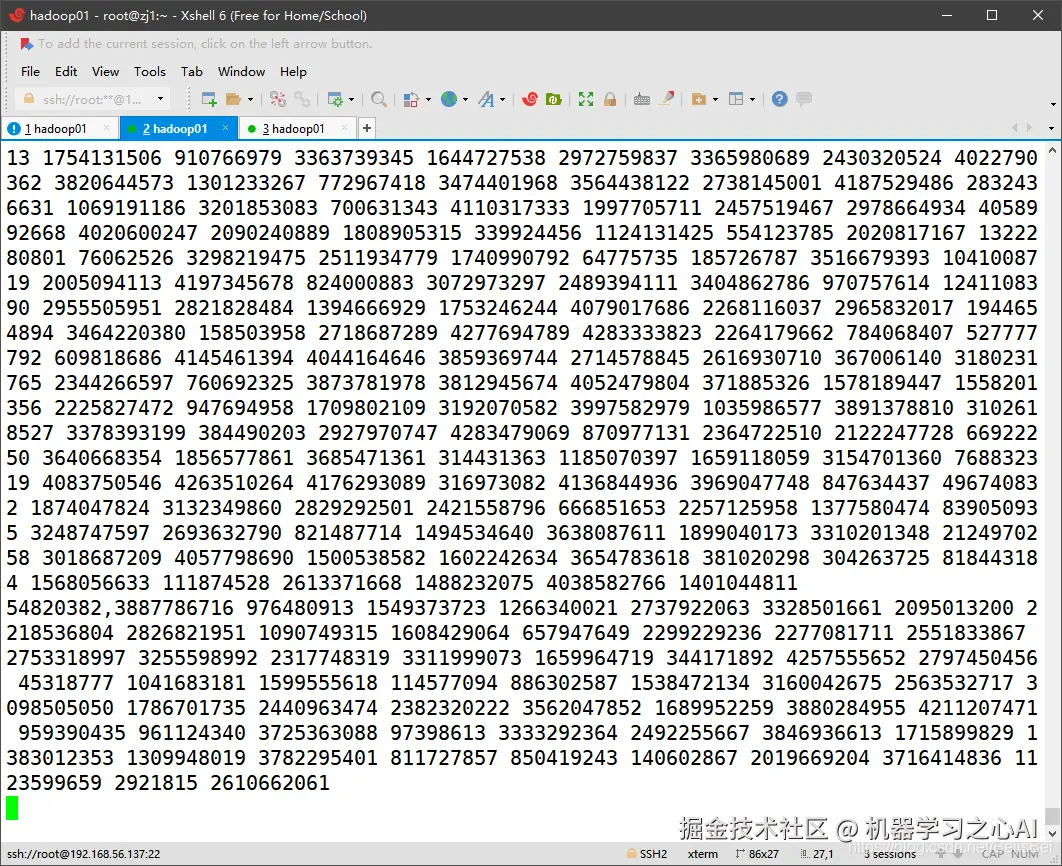Toggle full screen with green arrows icon
The image size is (1062, 866).
pos(586,100)
